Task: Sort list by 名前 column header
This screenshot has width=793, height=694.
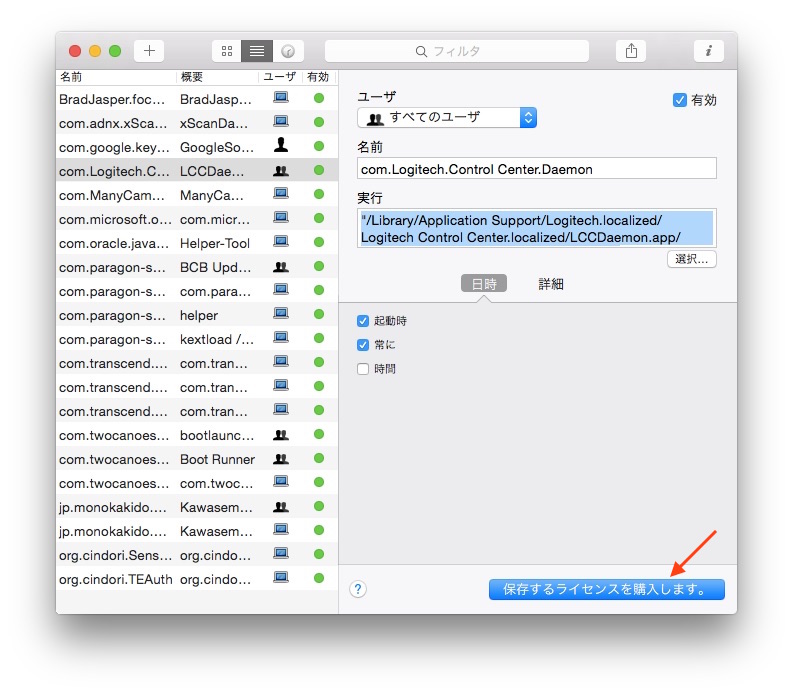Action: [116, 77]
